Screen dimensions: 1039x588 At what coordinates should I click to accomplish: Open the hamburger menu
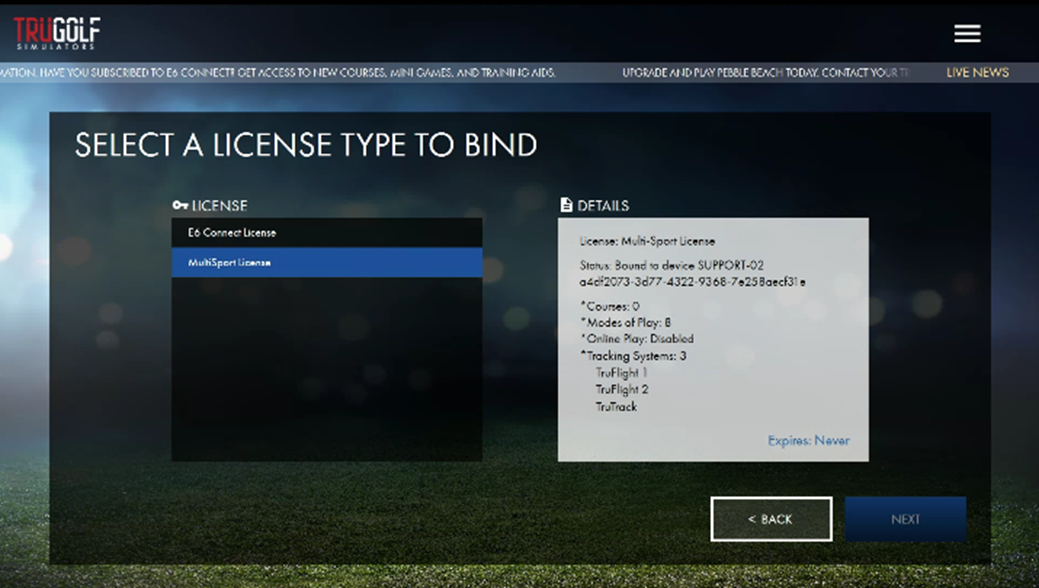[x=967, y=34]
